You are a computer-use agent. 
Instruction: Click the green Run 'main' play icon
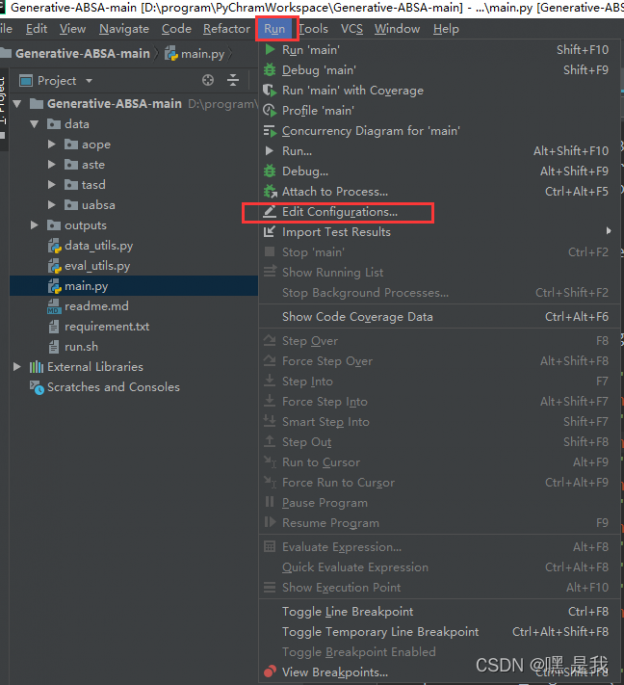(x=269, y=50)
